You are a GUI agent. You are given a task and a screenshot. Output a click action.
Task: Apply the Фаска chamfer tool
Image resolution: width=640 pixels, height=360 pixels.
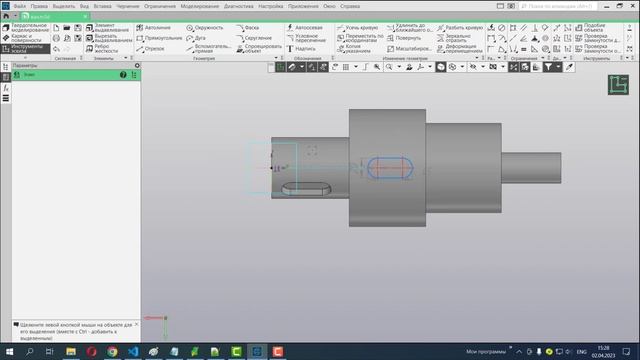(248, 28)
